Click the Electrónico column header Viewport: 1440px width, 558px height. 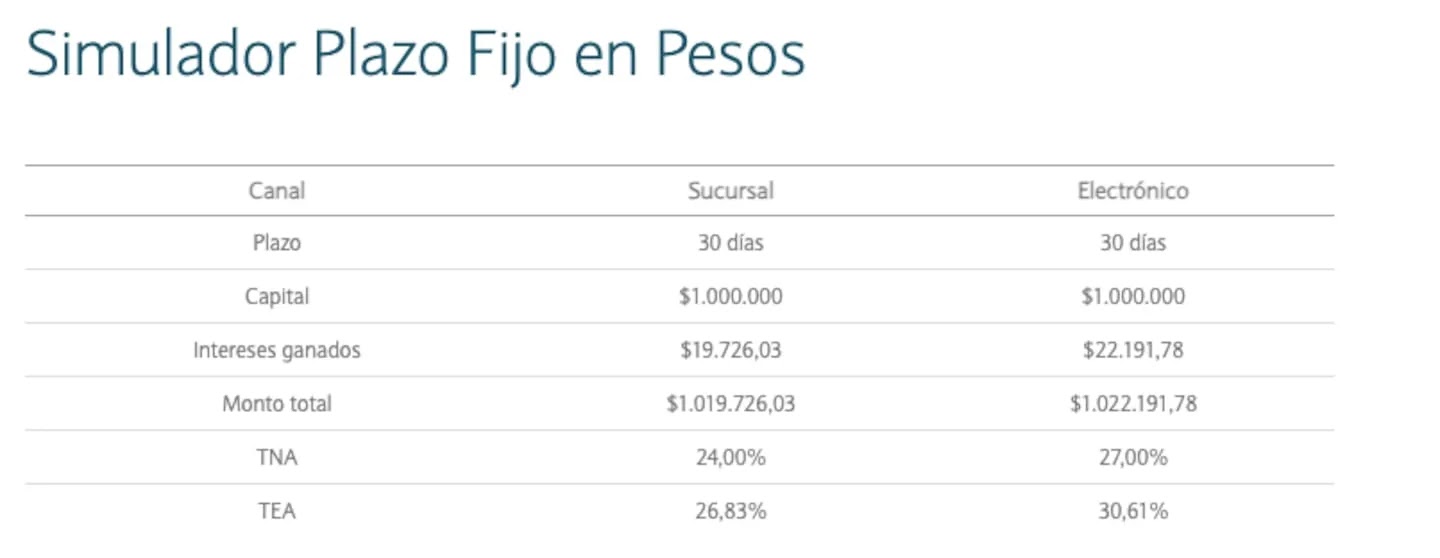[1133, 190]
